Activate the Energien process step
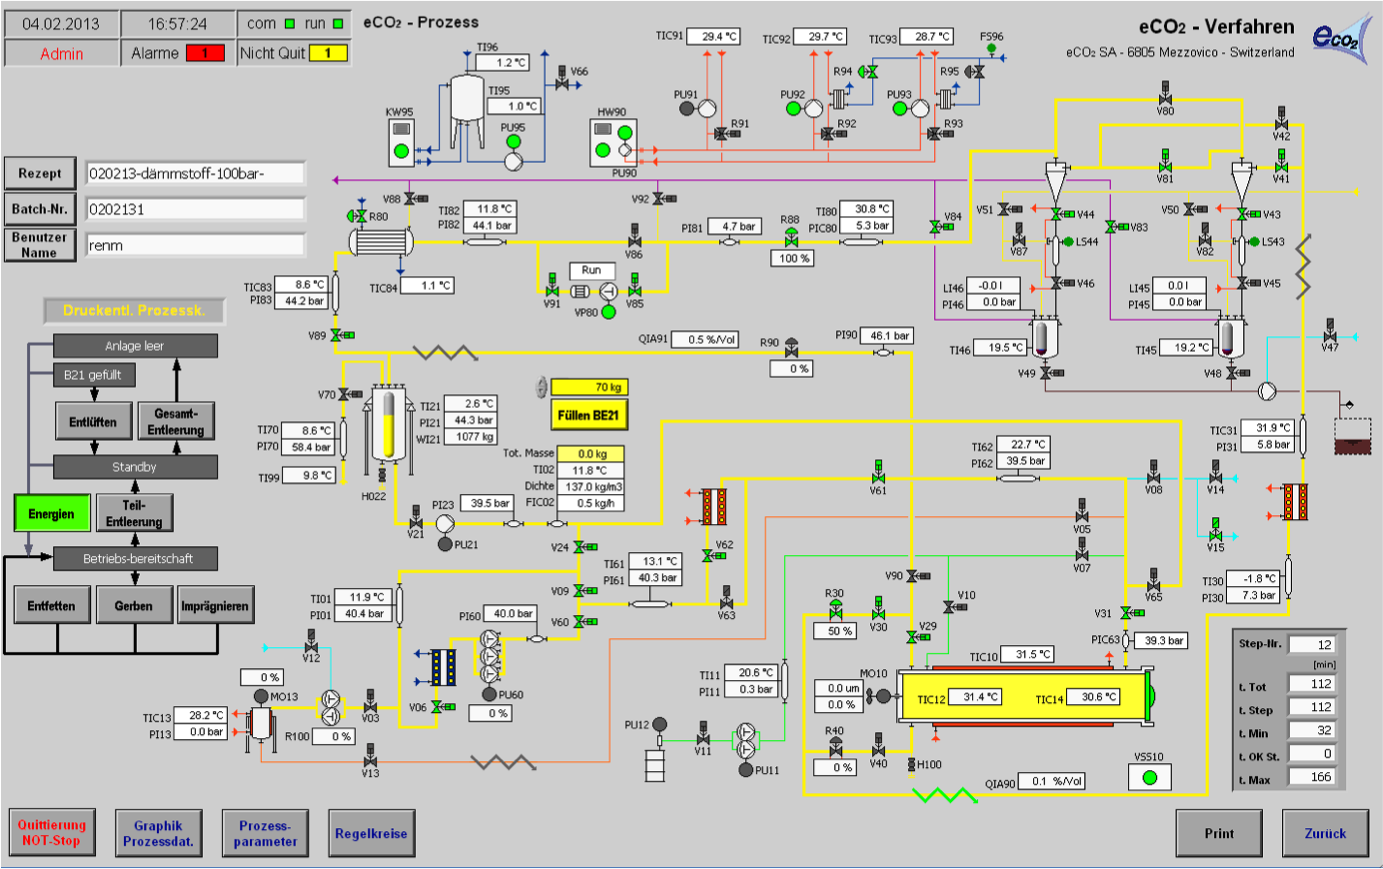1383x869 pixels. 52,513
